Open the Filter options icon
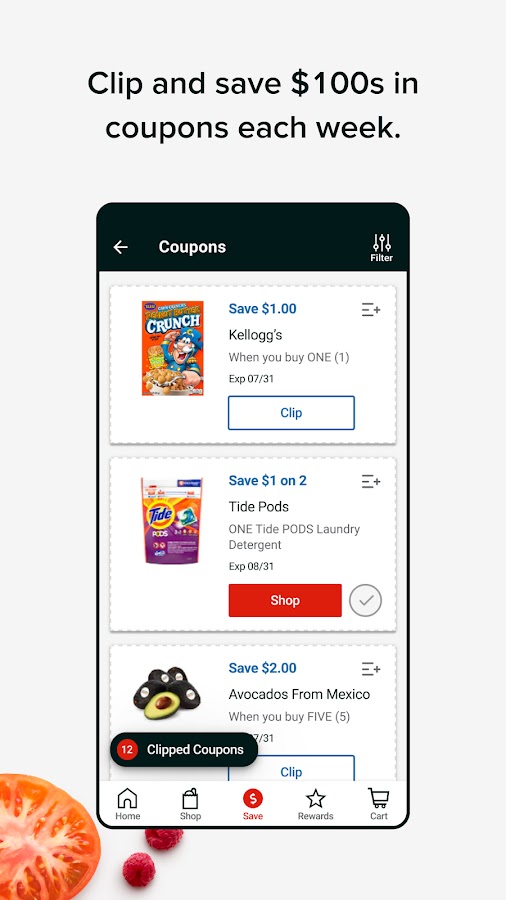This screenshot has width=506, height=900. [x=382, y=248]
